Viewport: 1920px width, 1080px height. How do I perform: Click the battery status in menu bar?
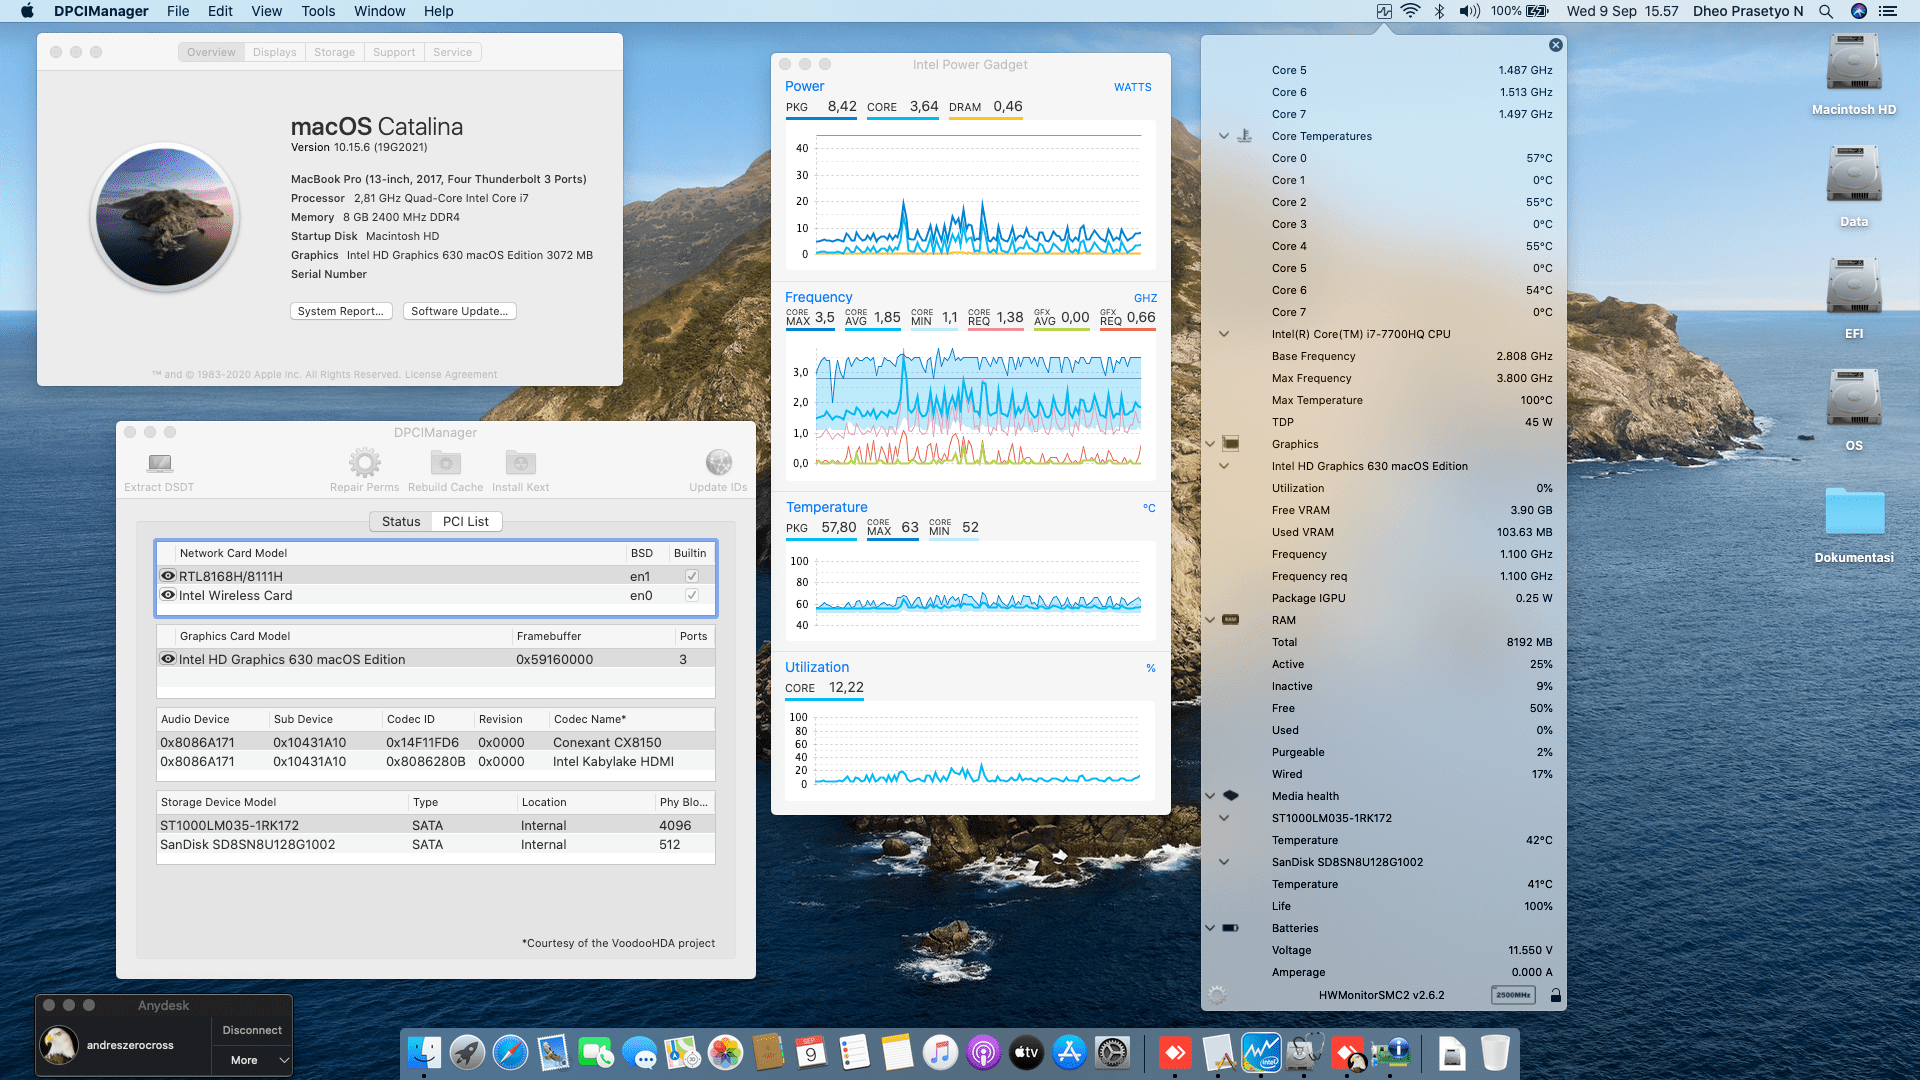pyautogui.click(x=1519, y=11)
